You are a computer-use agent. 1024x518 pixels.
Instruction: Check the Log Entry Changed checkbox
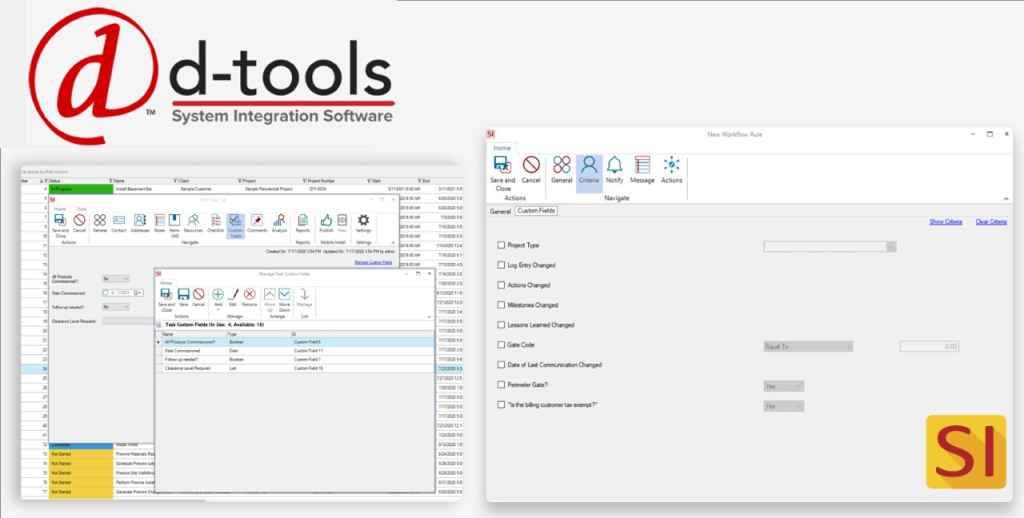pyautogui.click(x=501, y=265)
